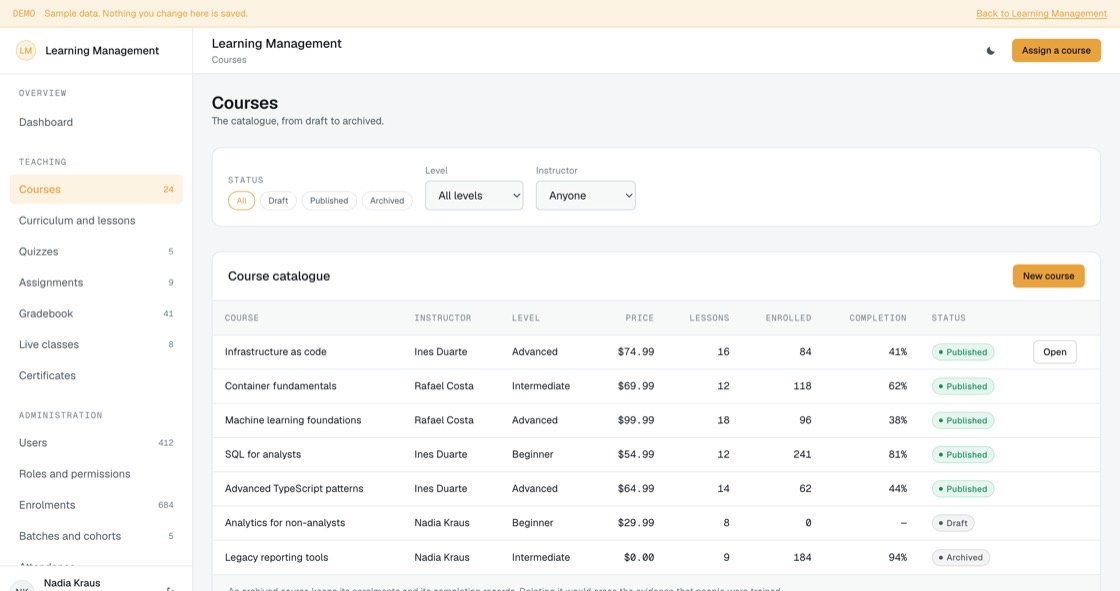Open Enrolments page
1120x591 pixels.
(x=96, y=505)
